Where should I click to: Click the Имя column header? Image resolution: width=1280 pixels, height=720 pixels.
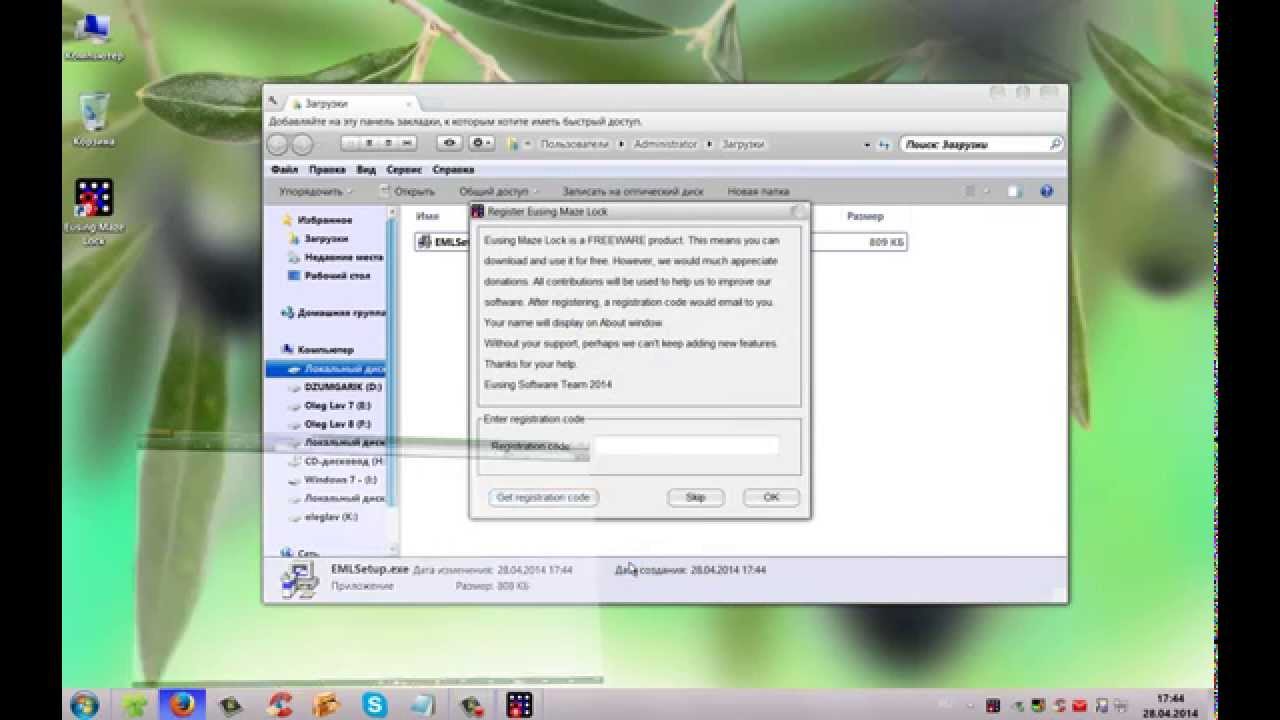pos(427,216)
